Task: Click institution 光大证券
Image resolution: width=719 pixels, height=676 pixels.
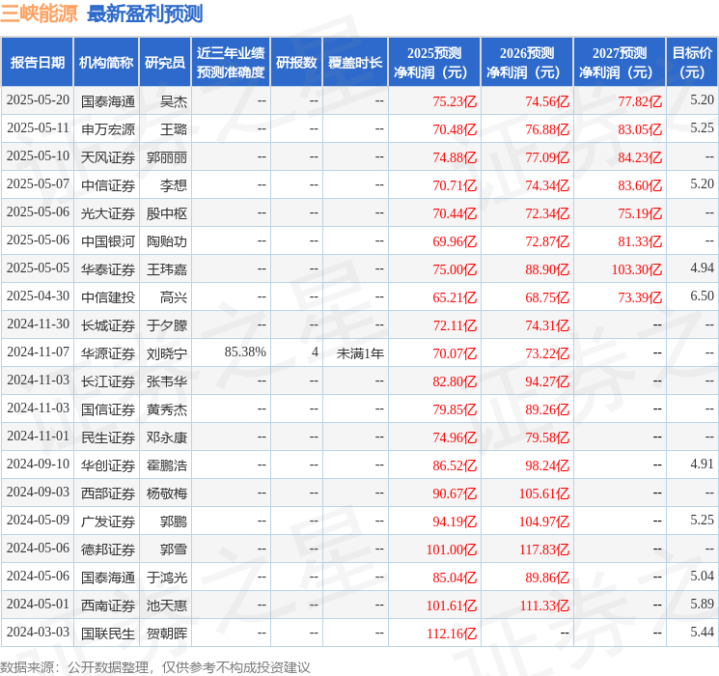Action: tap(108, 213)
